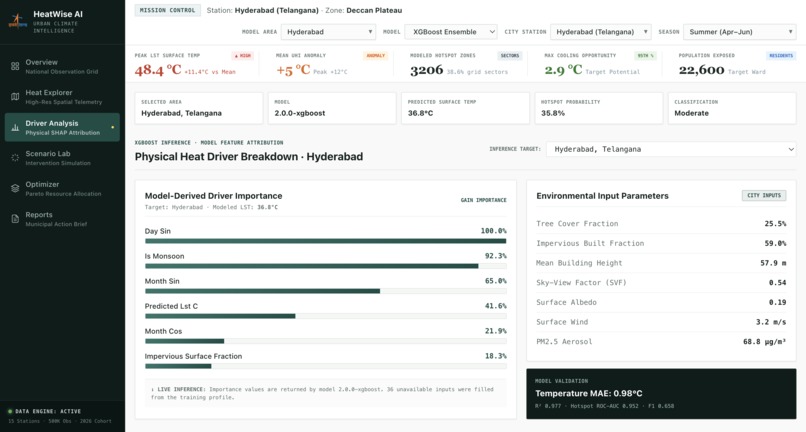The width and height of the screenshot is (806, 432).
Task: Click the Selected Area card
Action: pos(198,108)
